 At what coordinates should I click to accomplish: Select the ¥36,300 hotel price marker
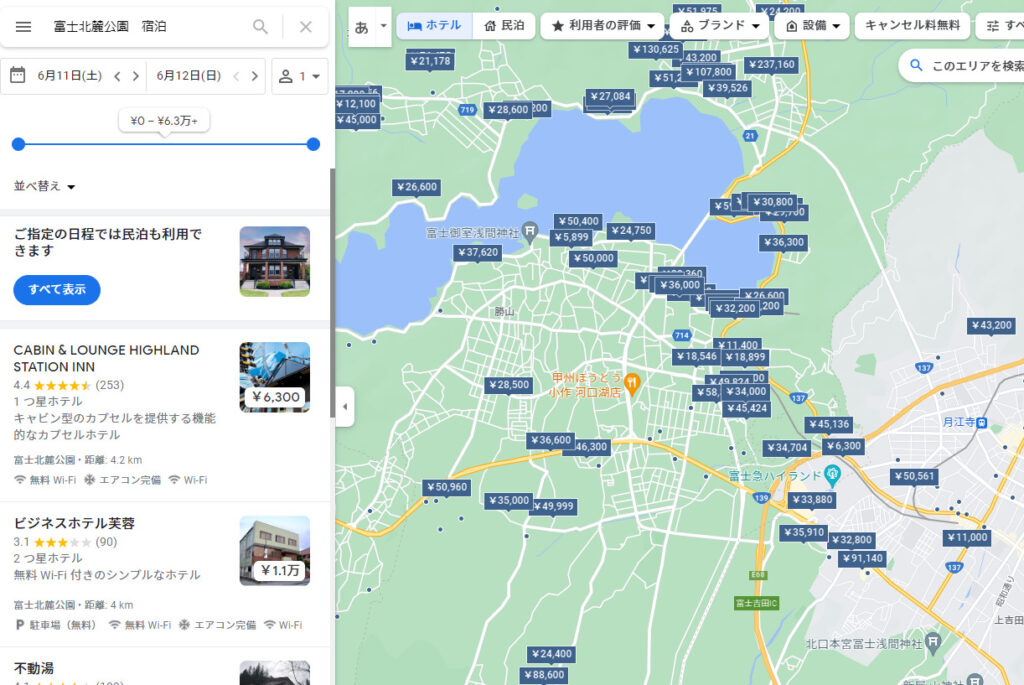pyautogui.click(x=784, y=243)
